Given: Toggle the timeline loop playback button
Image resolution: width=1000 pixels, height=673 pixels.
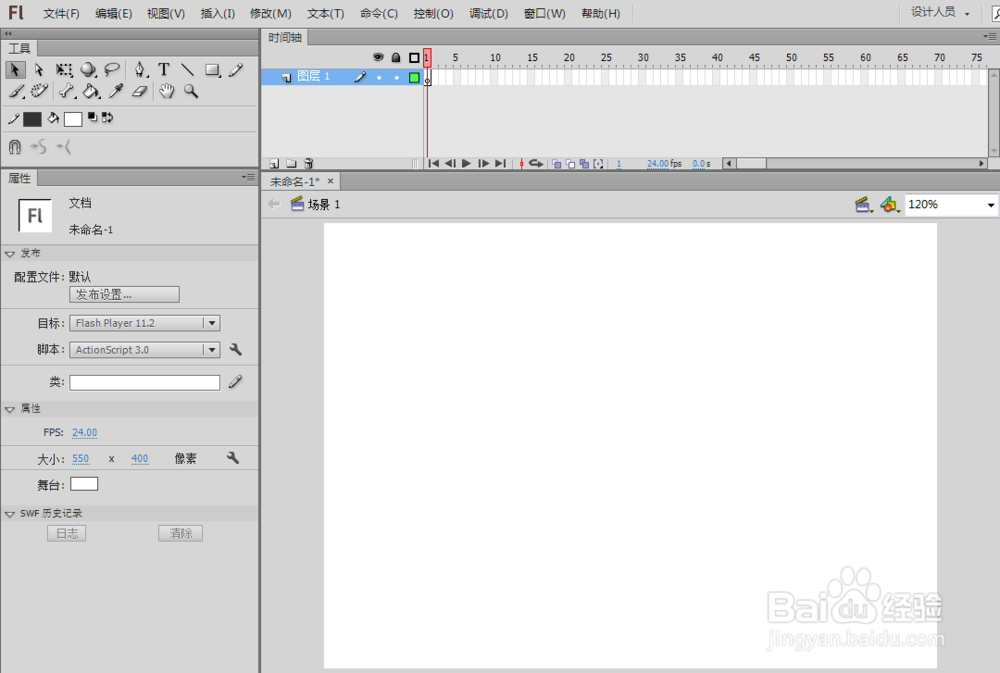Looking at the screenshot, I should click(536, 164).
